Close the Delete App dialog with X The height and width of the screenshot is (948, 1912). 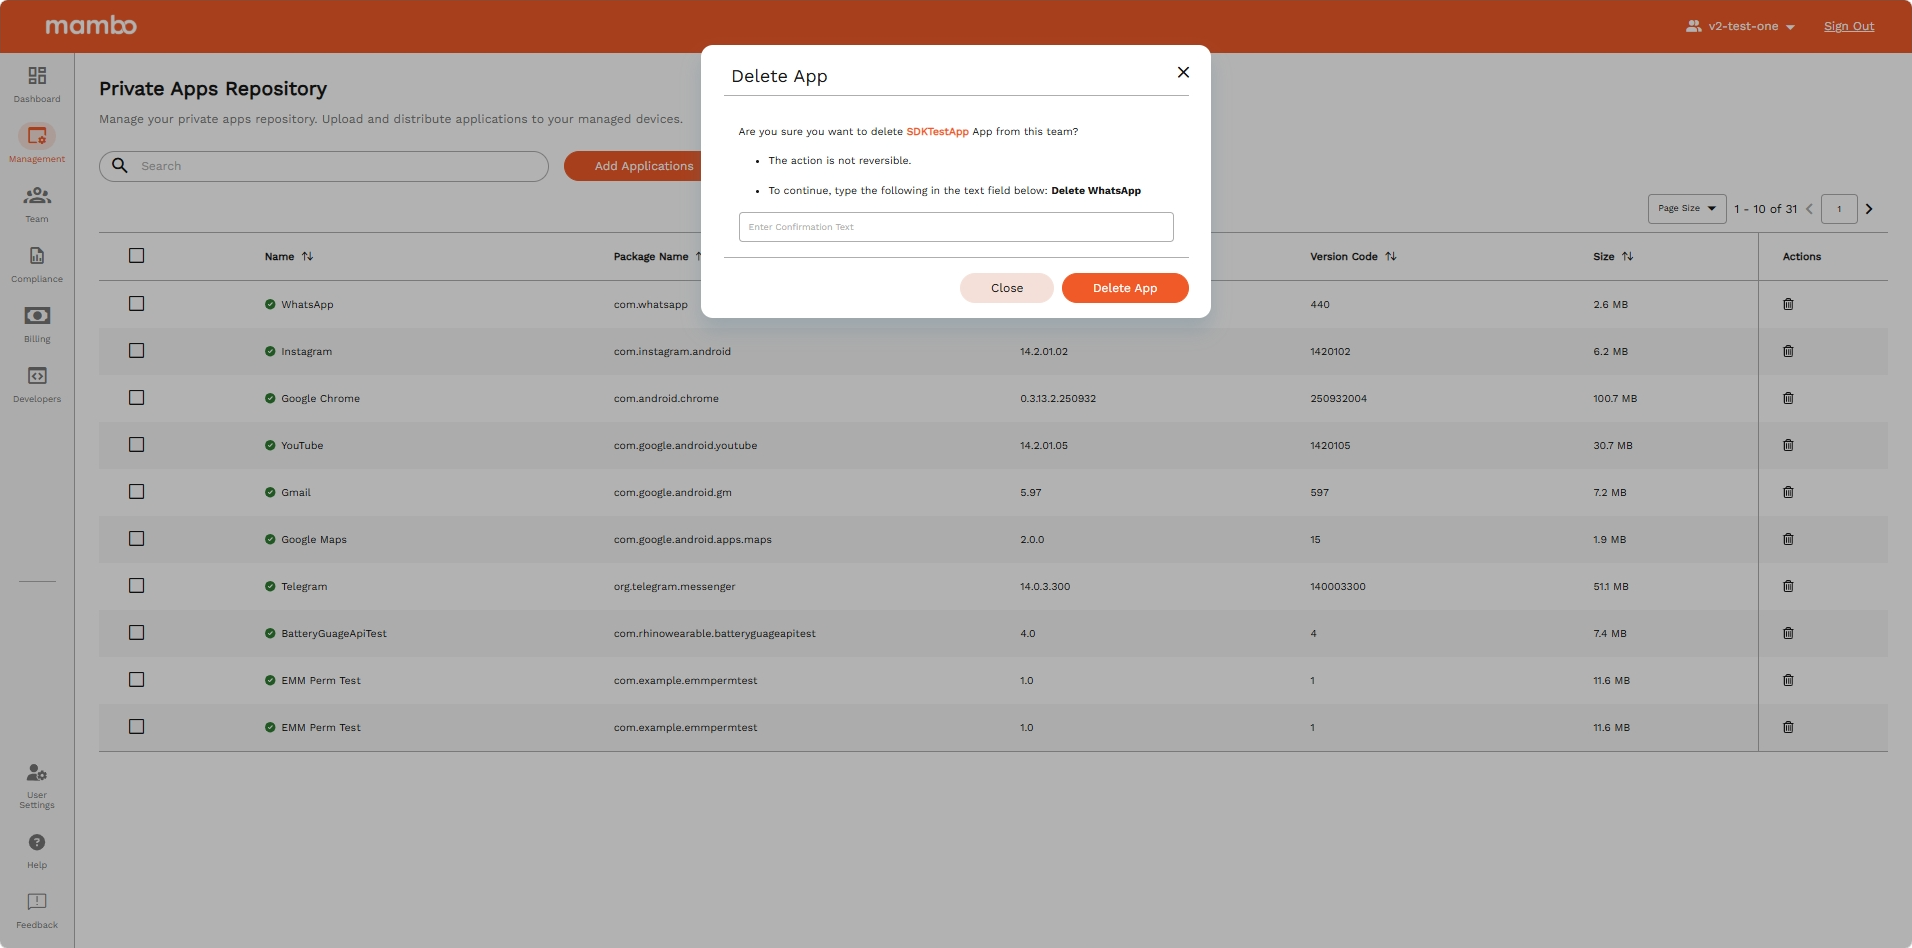click(1183, 72)
